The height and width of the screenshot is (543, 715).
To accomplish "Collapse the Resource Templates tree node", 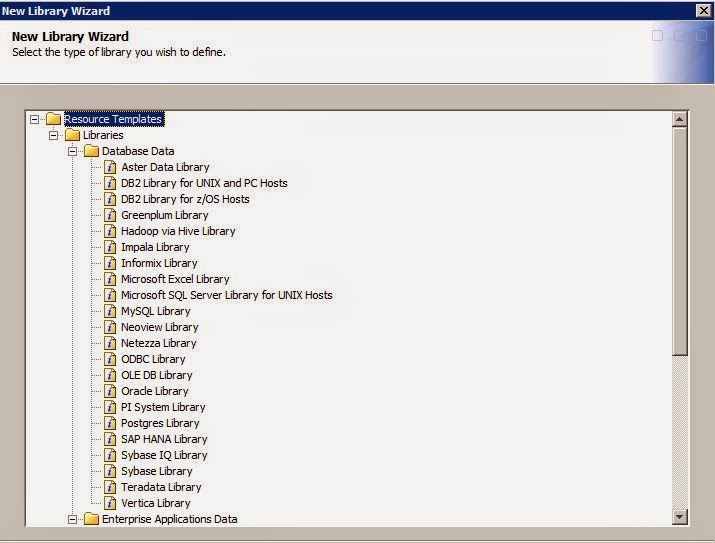I will click(x=35, y=119).
